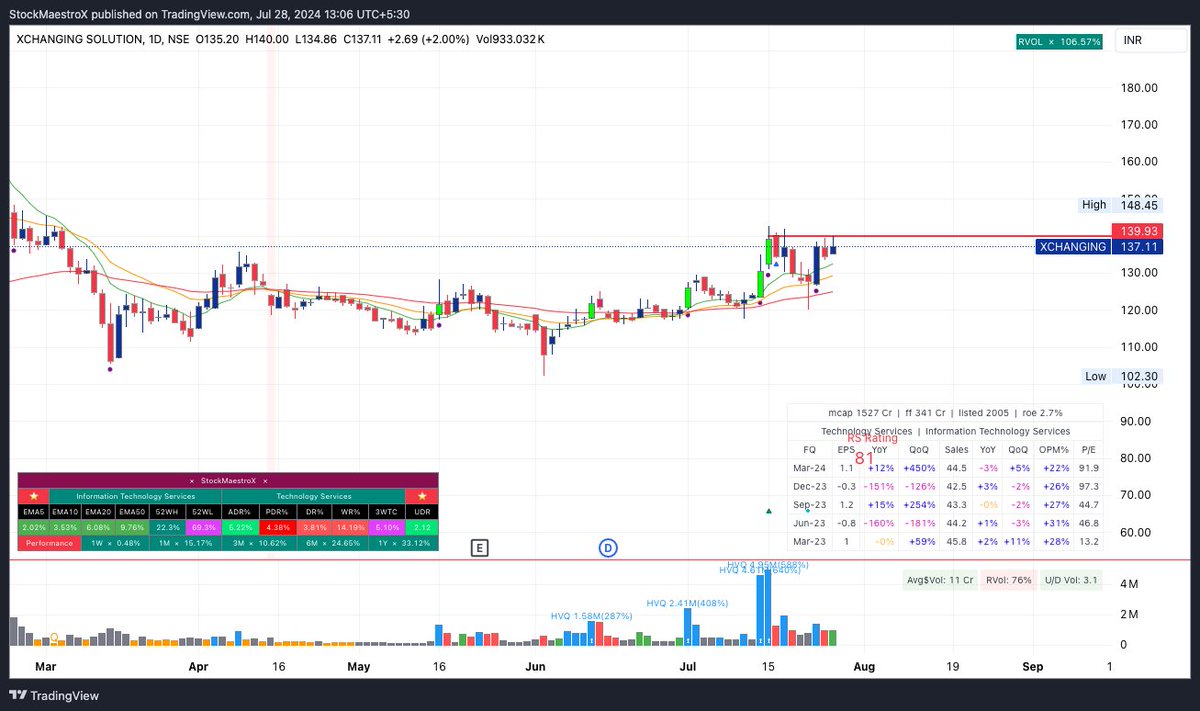Click the RVOL 106.57% green badge

point(1058,42)
